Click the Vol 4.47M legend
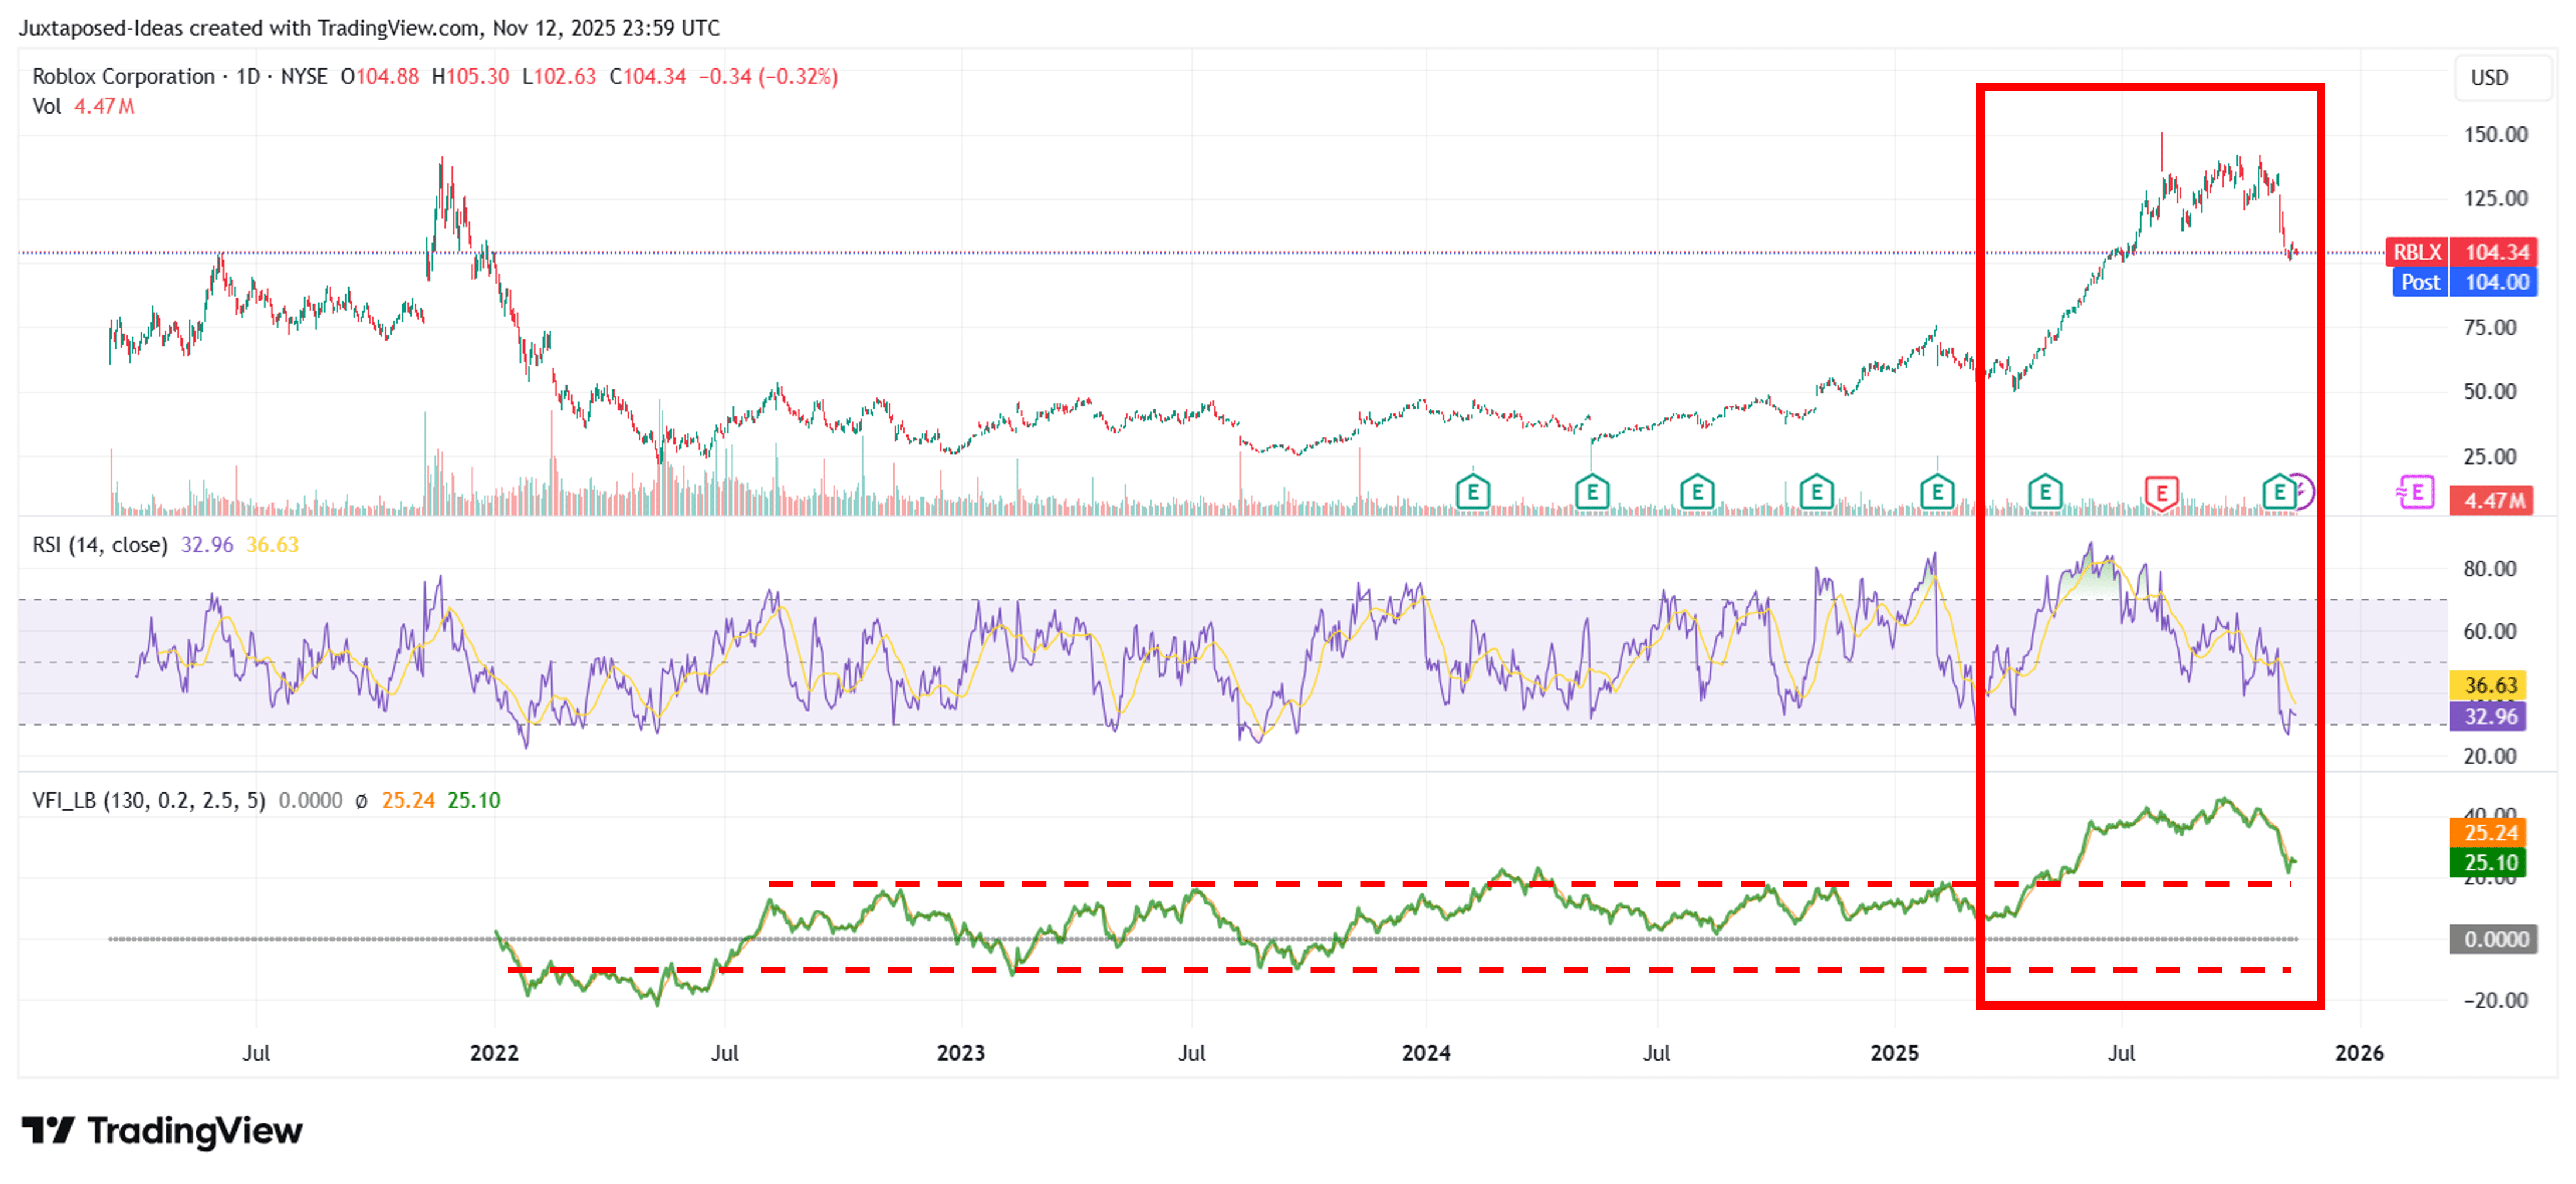2576x1184 pixels. [x=83, y=106]
